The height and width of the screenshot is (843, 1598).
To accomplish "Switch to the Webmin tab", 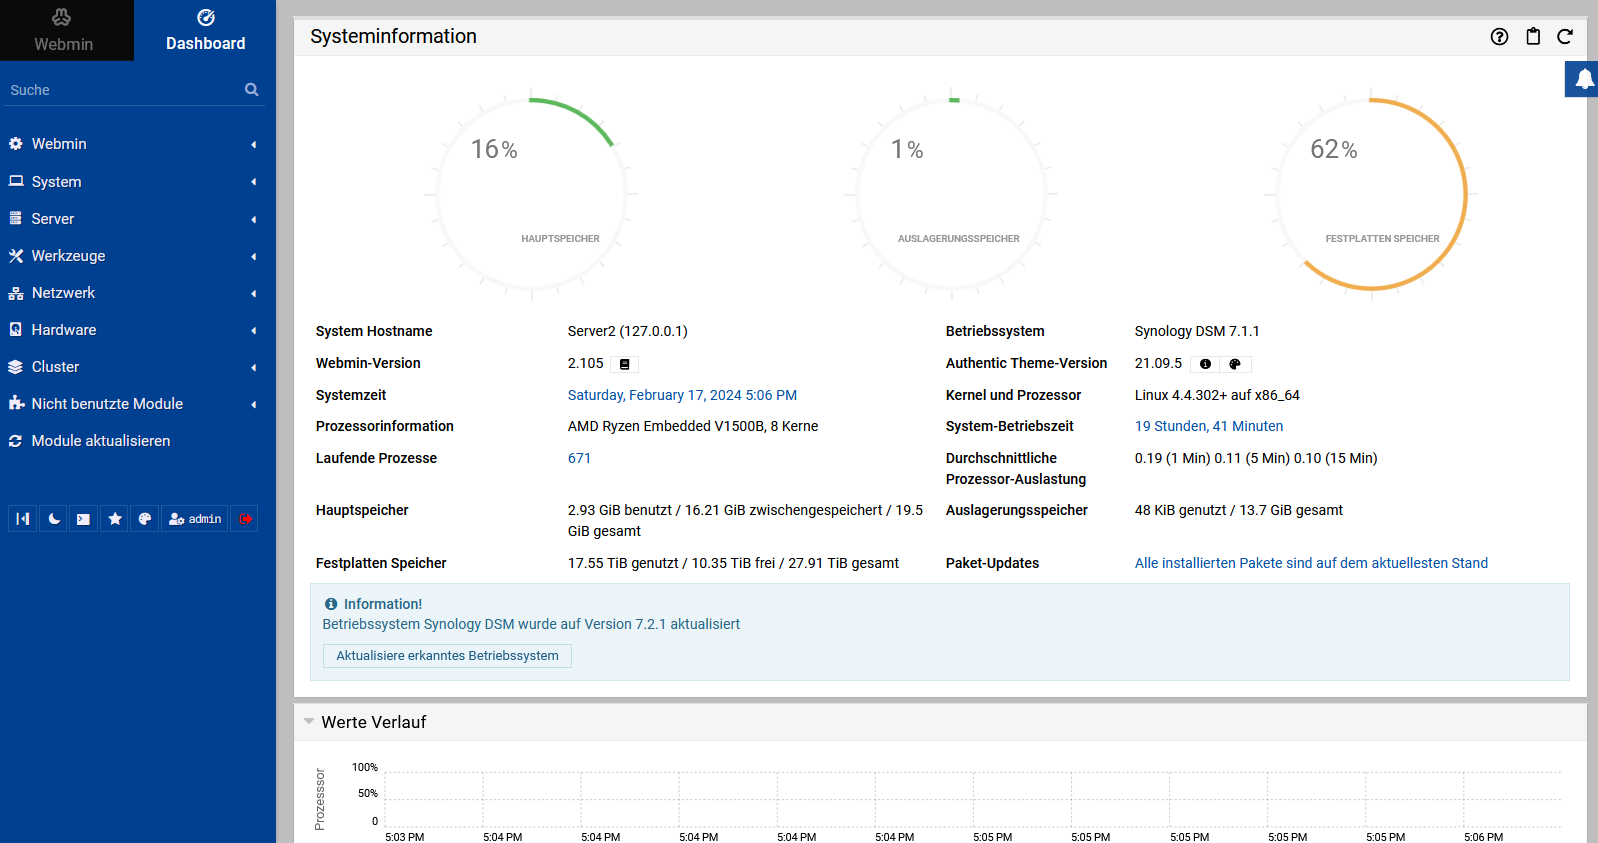I will pos(64,31).
